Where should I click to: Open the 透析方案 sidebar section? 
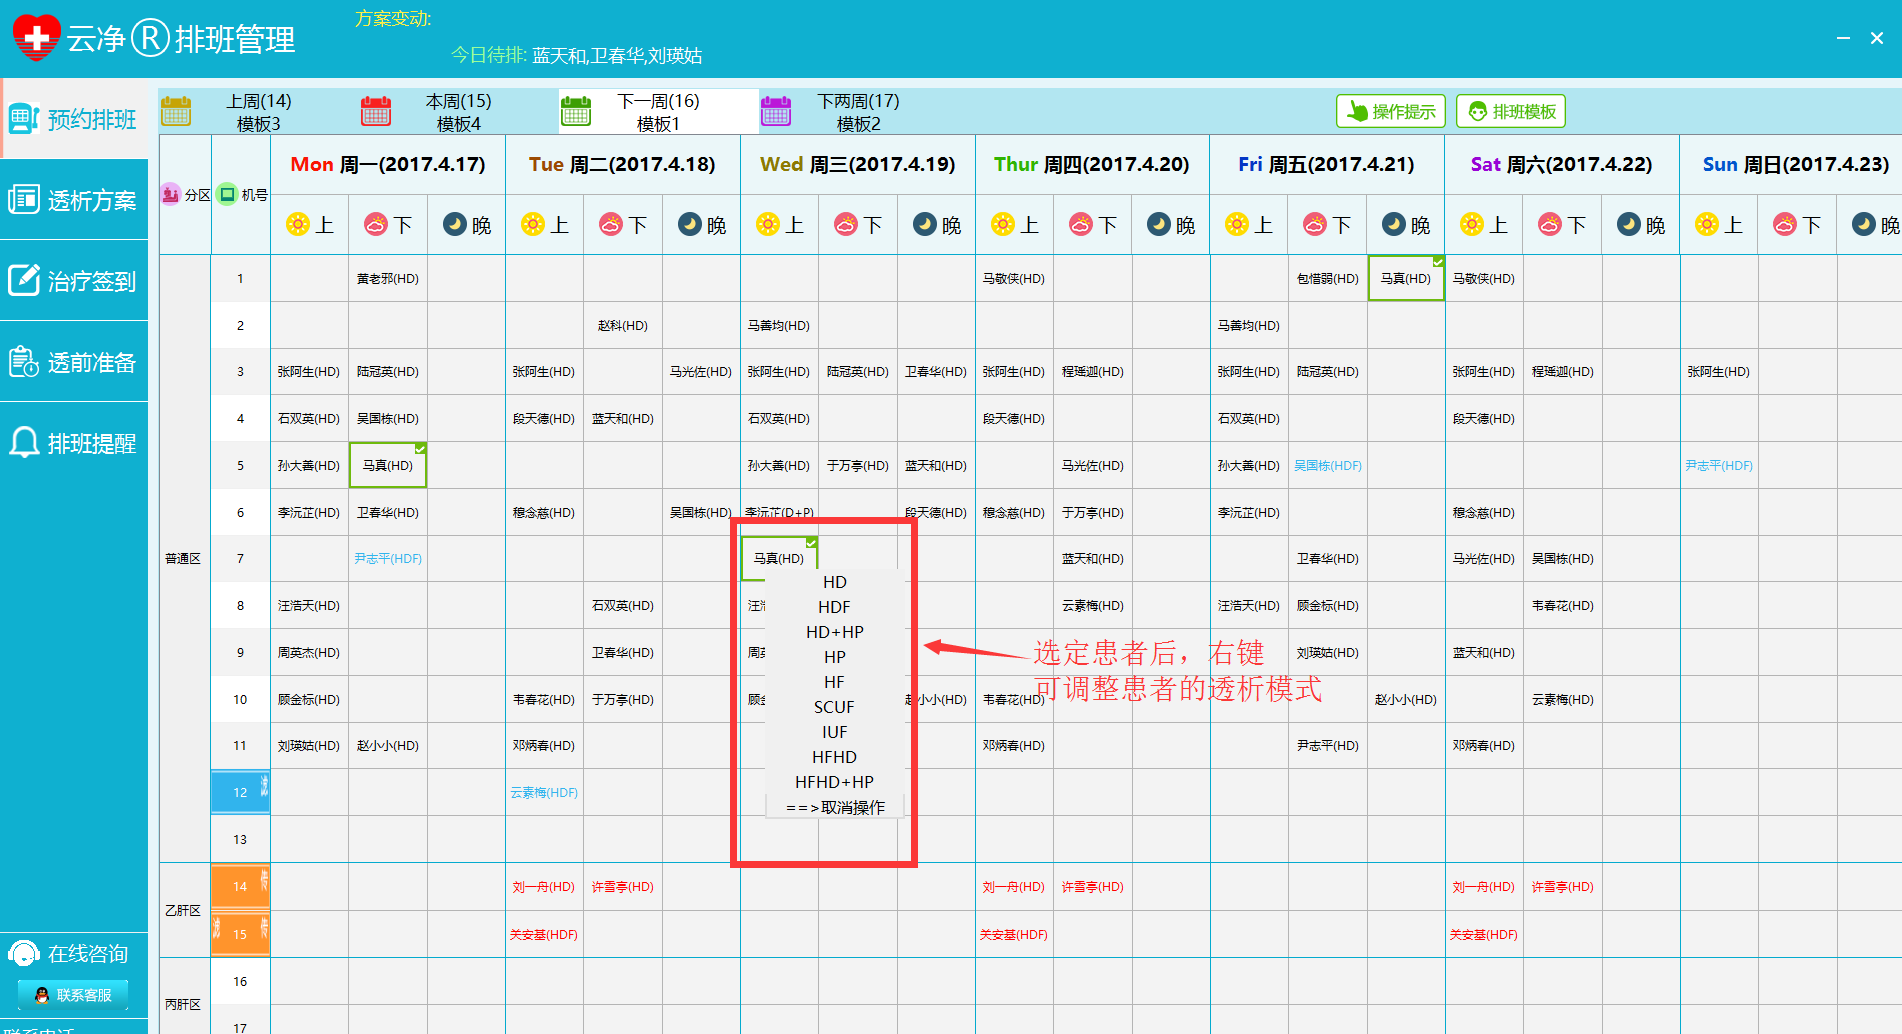pos(74,201)
